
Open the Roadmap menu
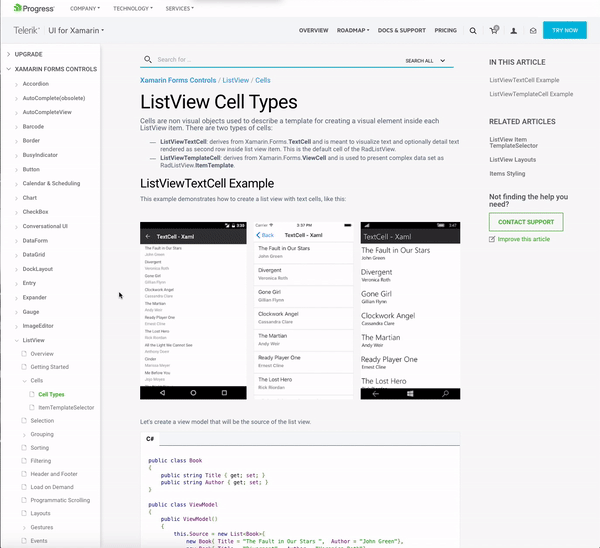(x=353, y=31)
